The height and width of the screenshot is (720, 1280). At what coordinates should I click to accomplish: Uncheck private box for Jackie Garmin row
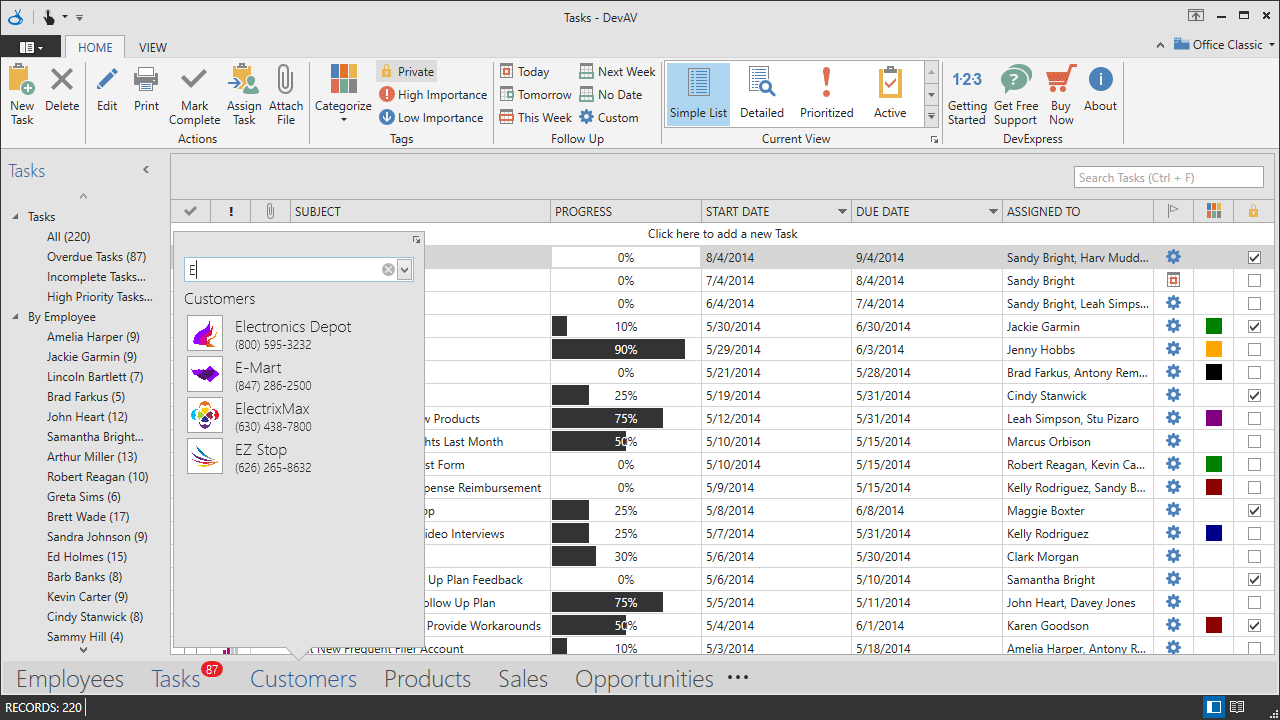[1254, 327]
